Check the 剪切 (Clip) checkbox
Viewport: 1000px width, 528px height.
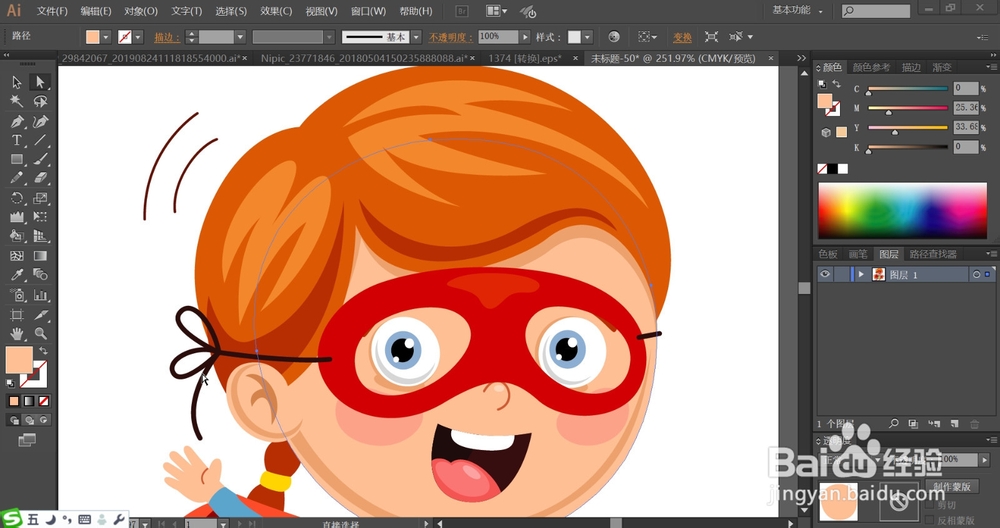pyautogui.click(x=930, y=505)
